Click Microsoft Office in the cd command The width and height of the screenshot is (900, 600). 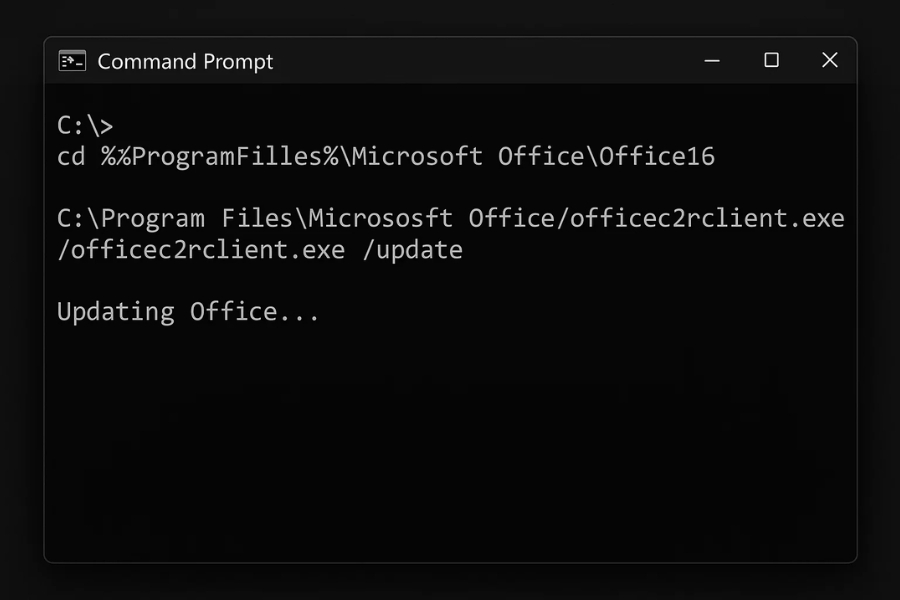tap(462, 157)
